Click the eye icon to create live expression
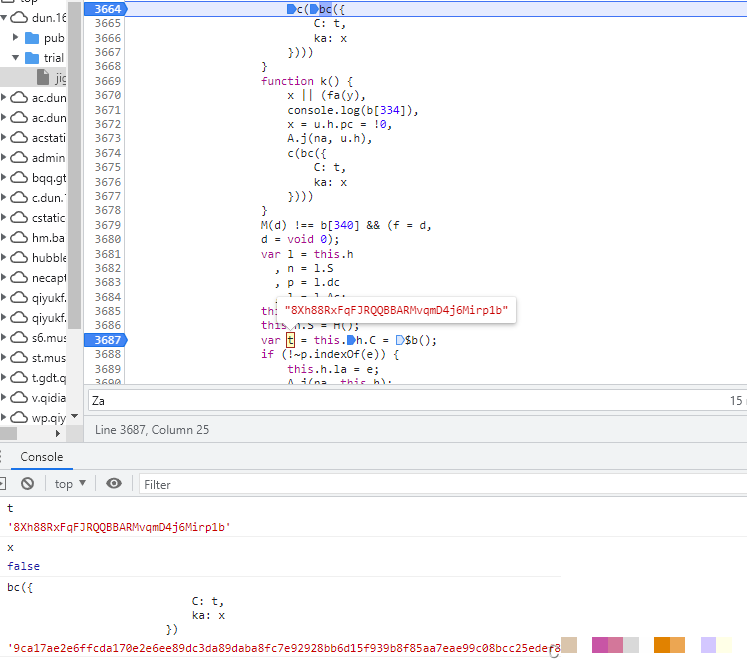 [114, 484]
